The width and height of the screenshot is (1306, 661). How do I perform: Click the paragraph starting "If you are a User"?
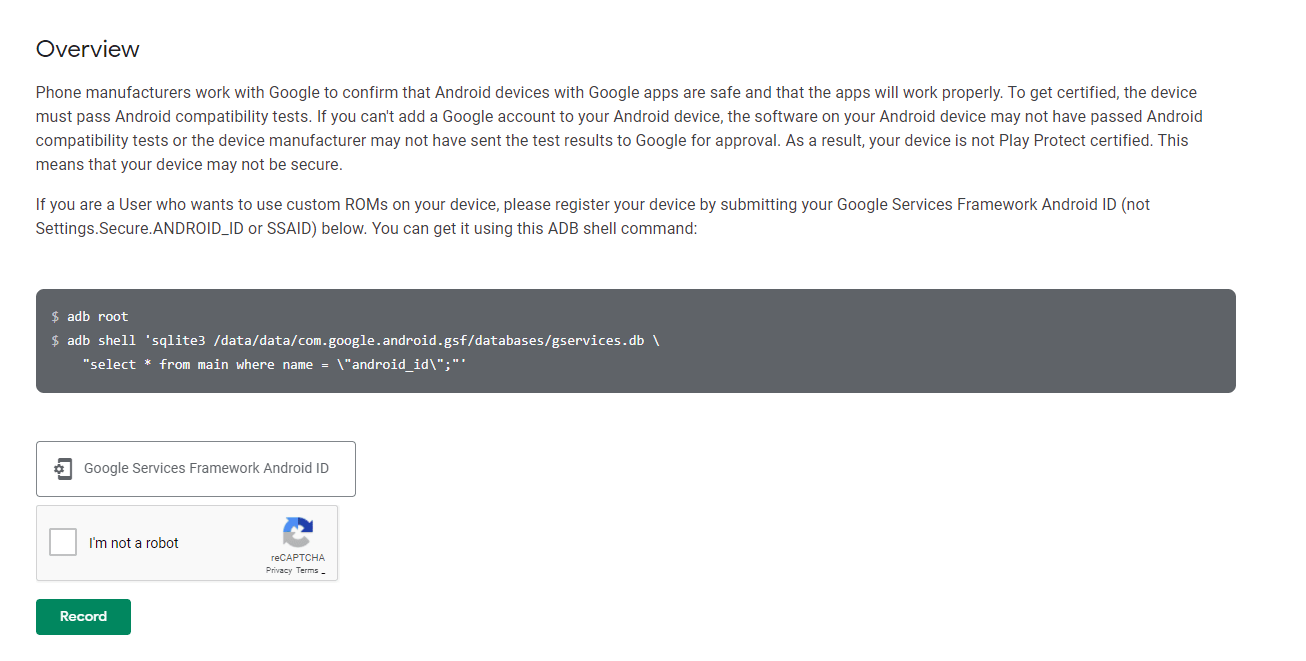click(593, 216)
